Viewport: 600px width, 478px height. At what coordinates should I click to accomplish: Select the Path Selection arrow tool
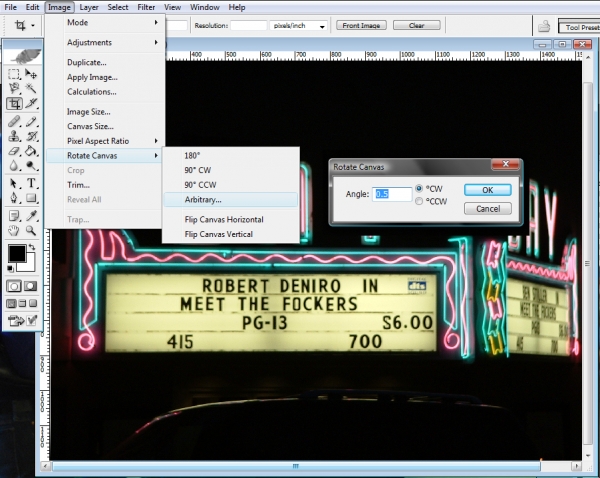pos(14,183)
